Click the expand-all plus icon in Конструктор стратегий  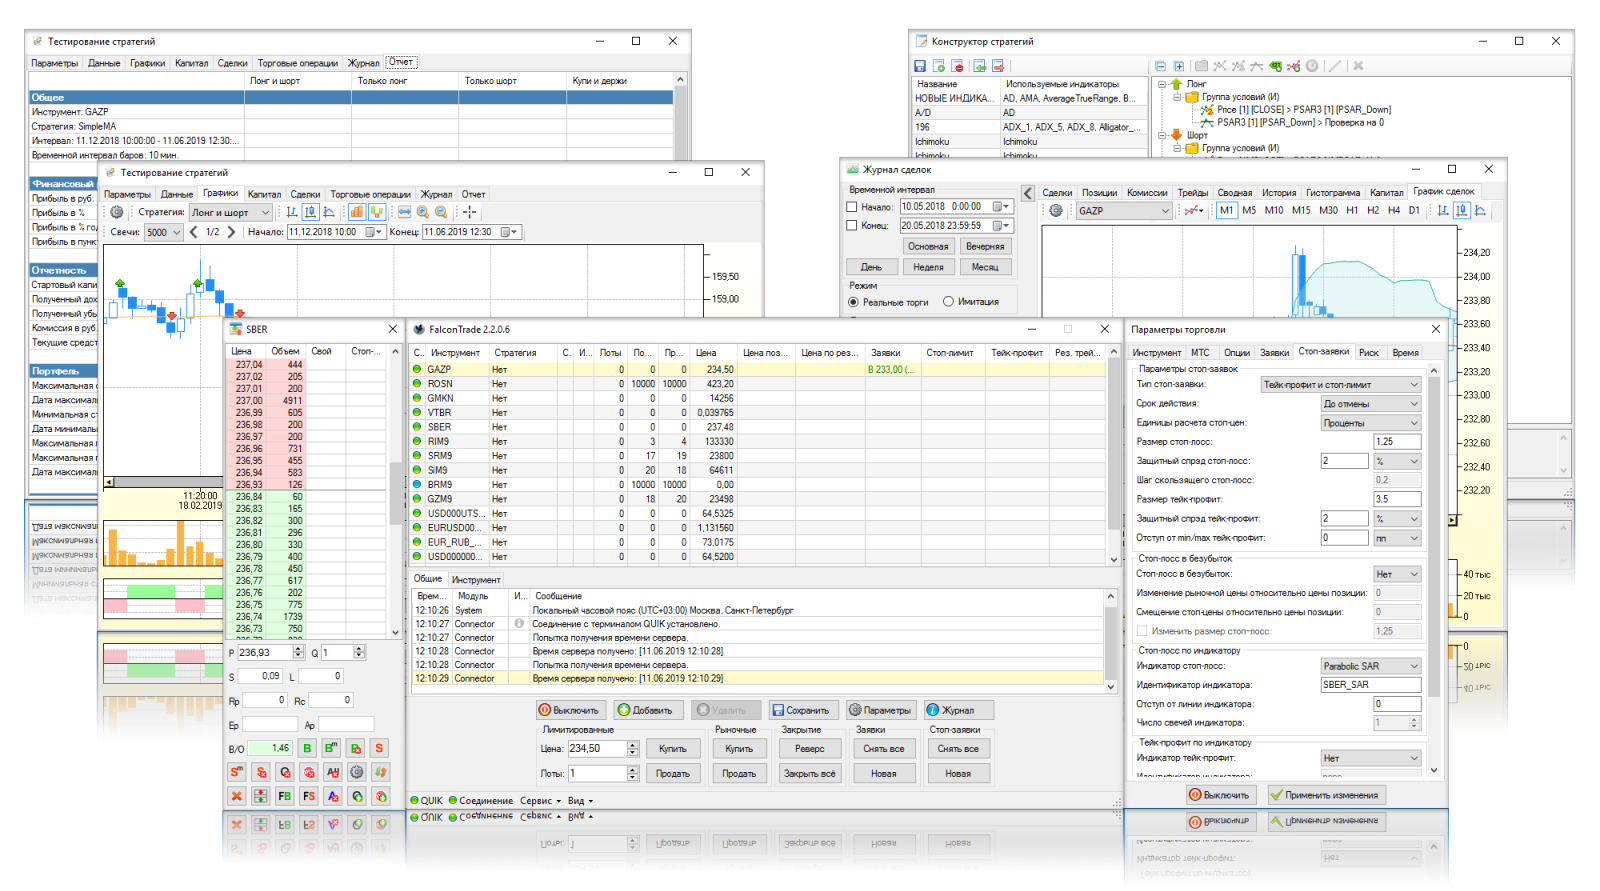[1179, 66]
